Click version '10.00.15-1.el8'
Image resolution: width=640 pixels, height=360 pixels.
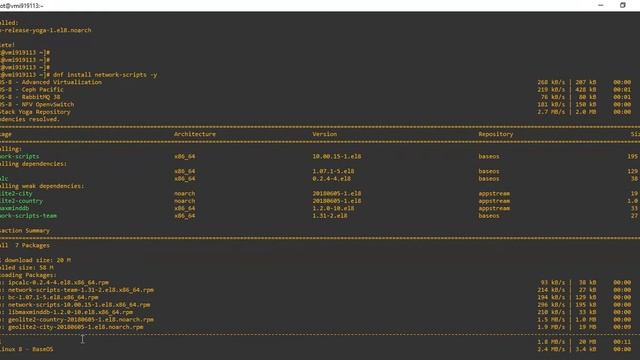[337, 156]
